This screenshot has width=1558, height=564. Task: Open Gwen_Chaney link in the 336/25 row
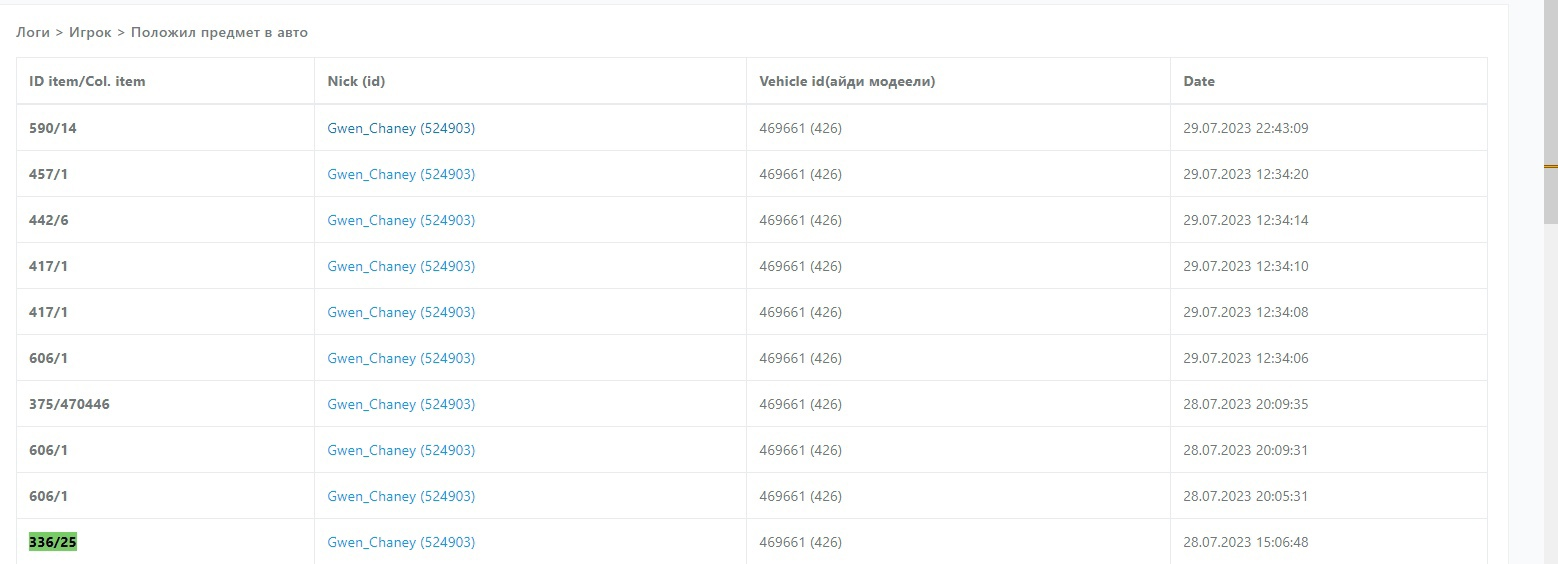point(401,542)
